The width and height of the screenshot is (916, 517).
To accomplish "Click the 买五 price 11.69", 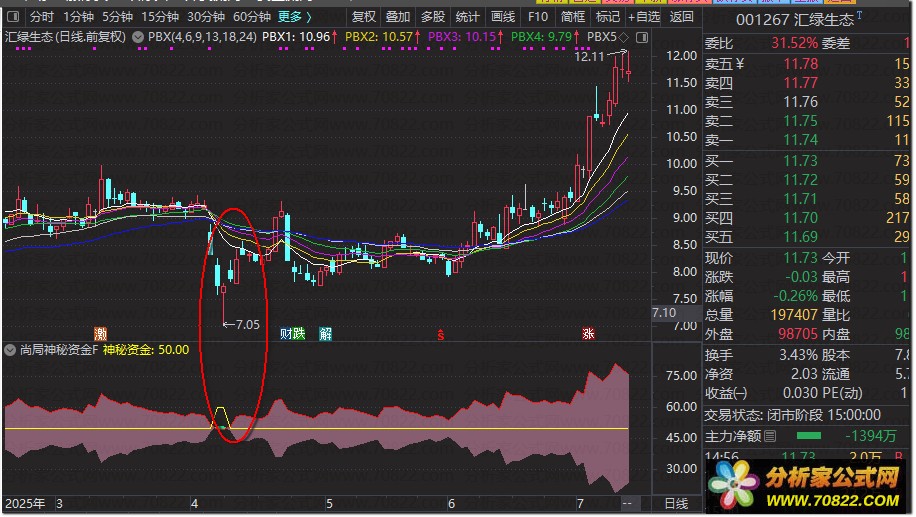I will click(800, 237).
